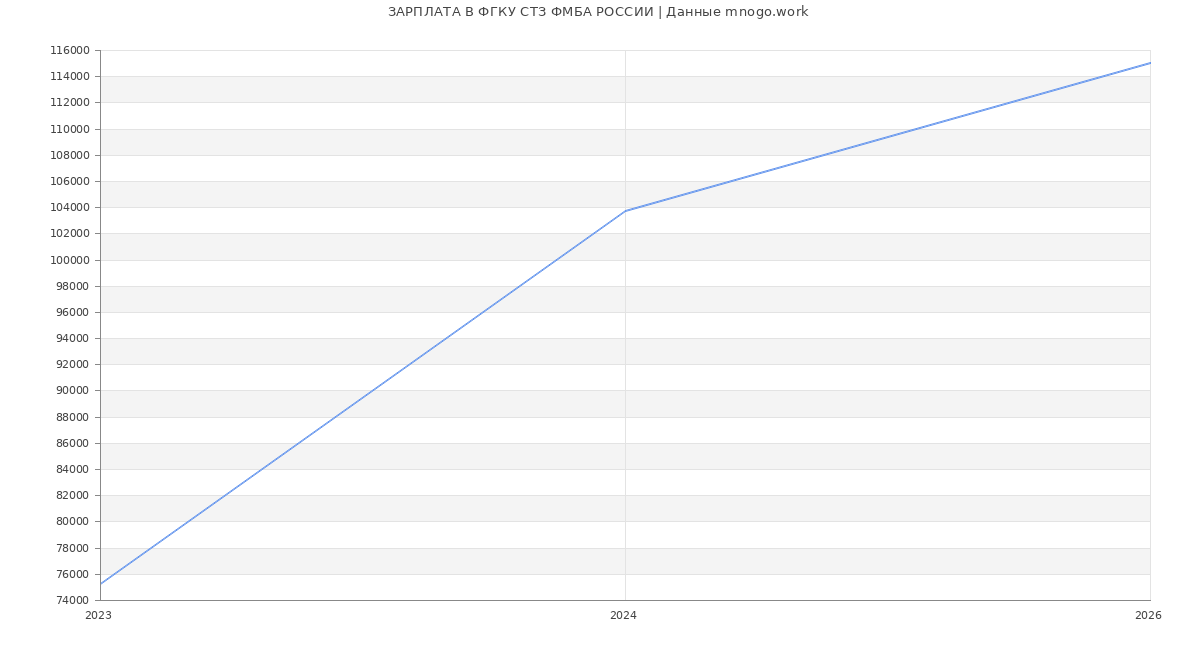
Task: Click the 116000 y-axis label
Action: pyautogui.click(x=70, y=51)
